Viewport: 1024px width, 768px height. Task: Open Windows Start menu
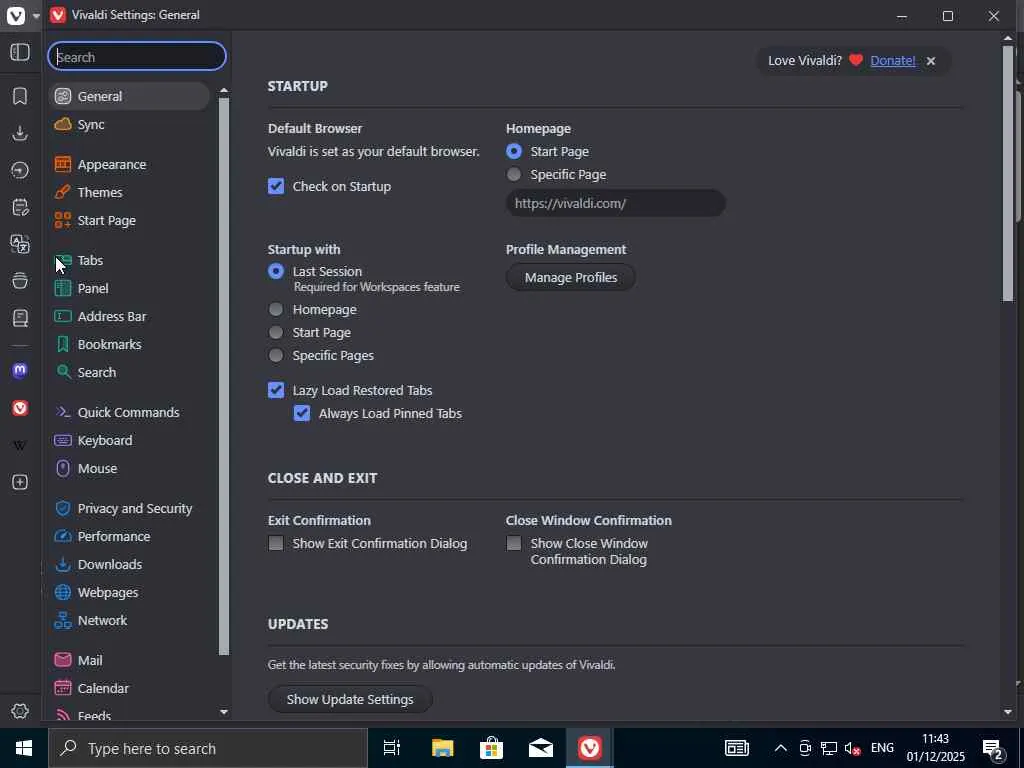[24, 748]
